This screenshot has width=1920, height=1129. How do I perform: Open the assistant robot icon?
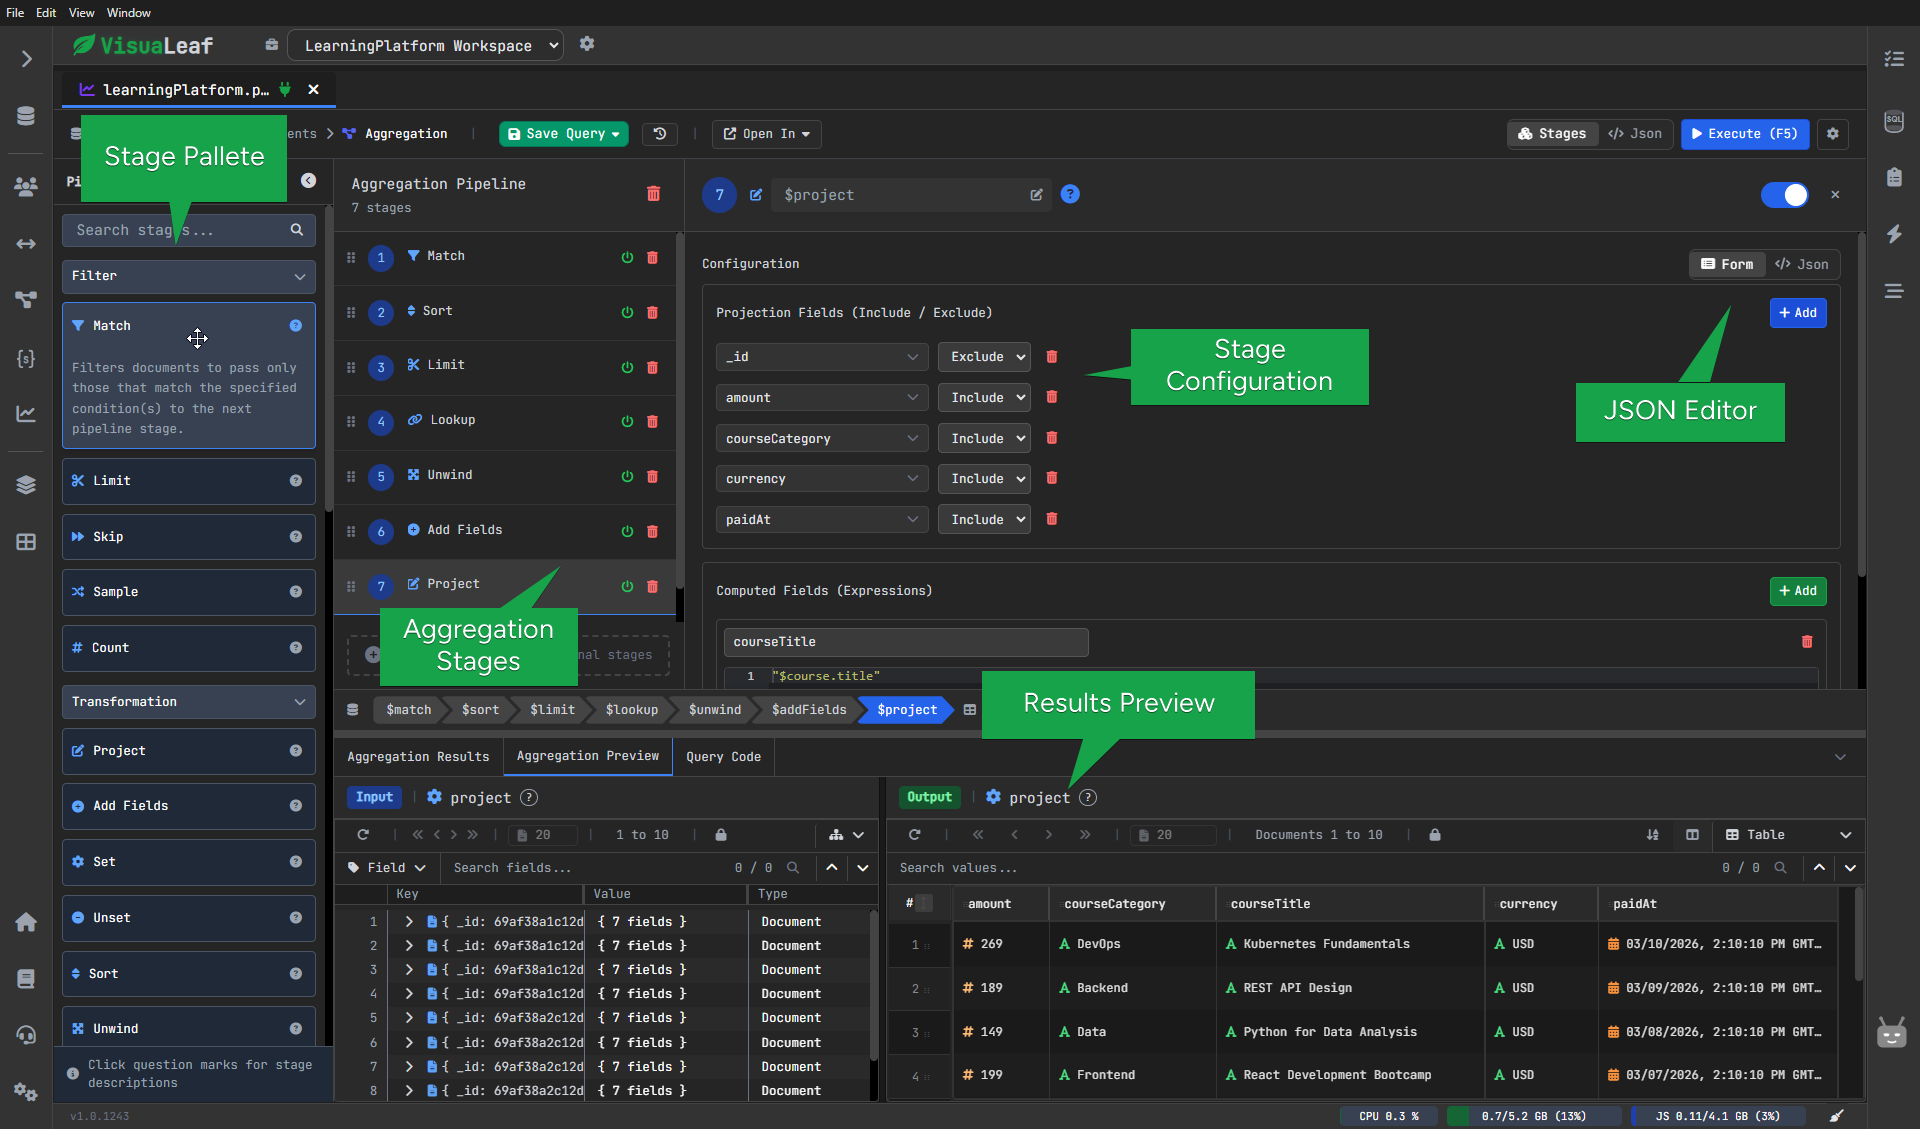[1891, 1033]
